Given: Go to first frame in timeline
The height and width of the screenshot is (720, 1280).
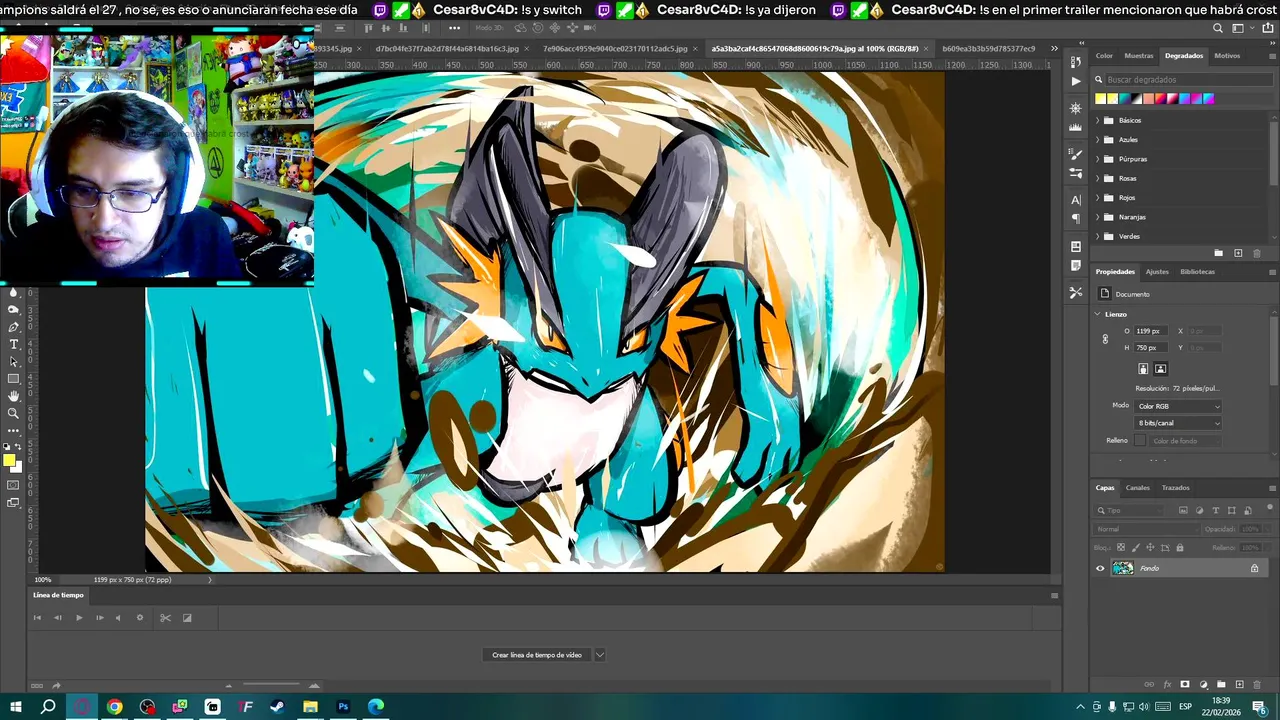Looking at the screenshot, I should (38, 618).
